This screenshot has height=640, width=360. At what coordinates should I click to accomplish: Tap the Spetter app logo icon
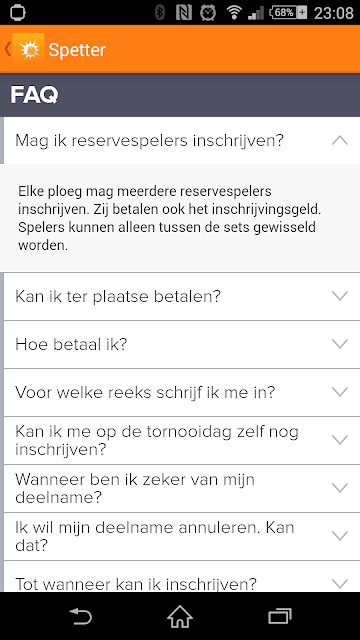28,49
